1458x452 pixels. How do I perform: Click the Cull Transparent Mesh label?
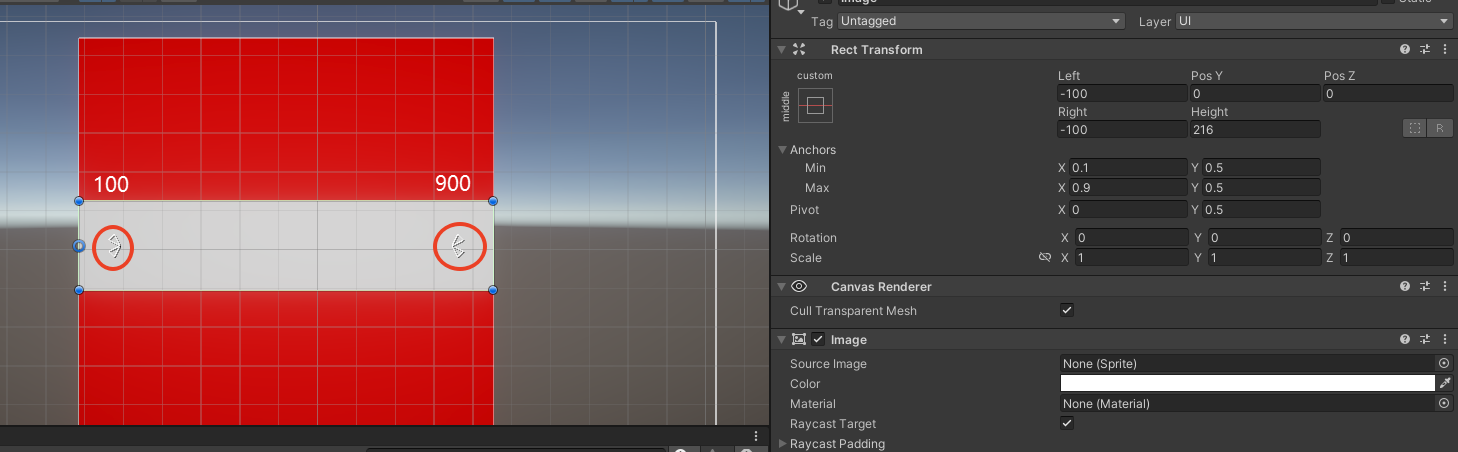[x=853, y=311]
